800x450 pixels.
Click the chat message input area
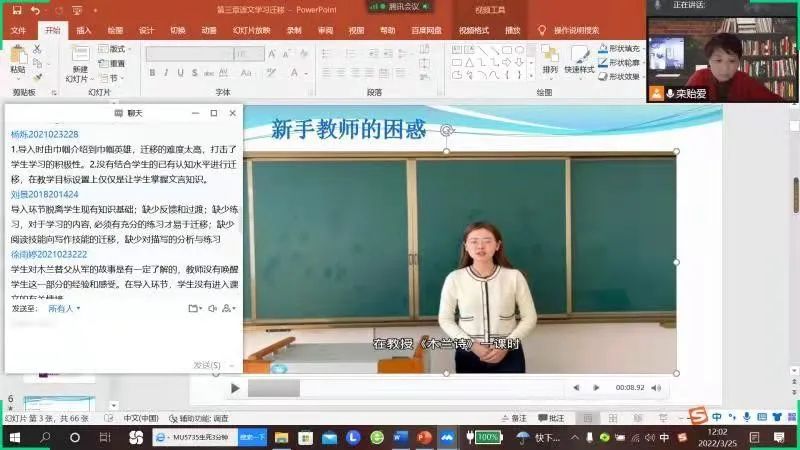[x=120, y=338]
